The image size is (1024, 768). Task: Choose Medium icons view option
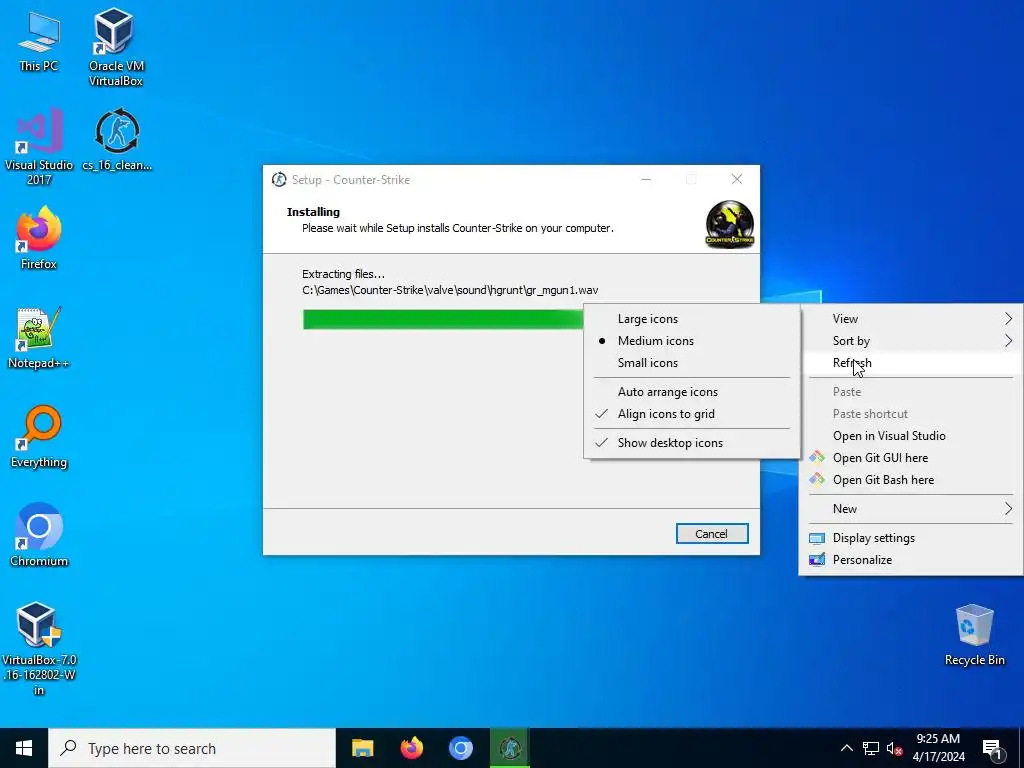point(692,341)
